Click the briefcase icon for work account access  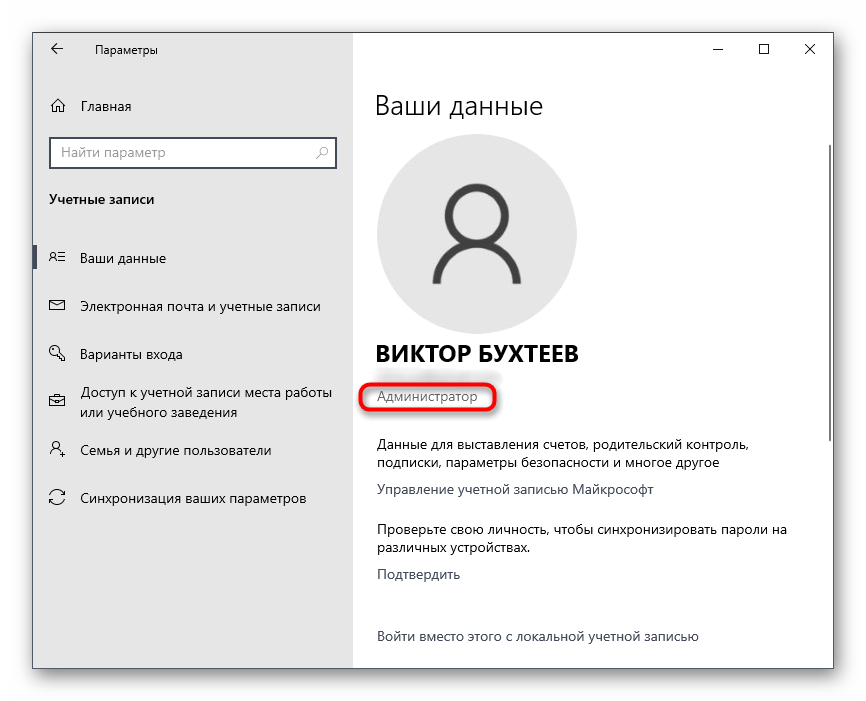(x=58, y=402)
